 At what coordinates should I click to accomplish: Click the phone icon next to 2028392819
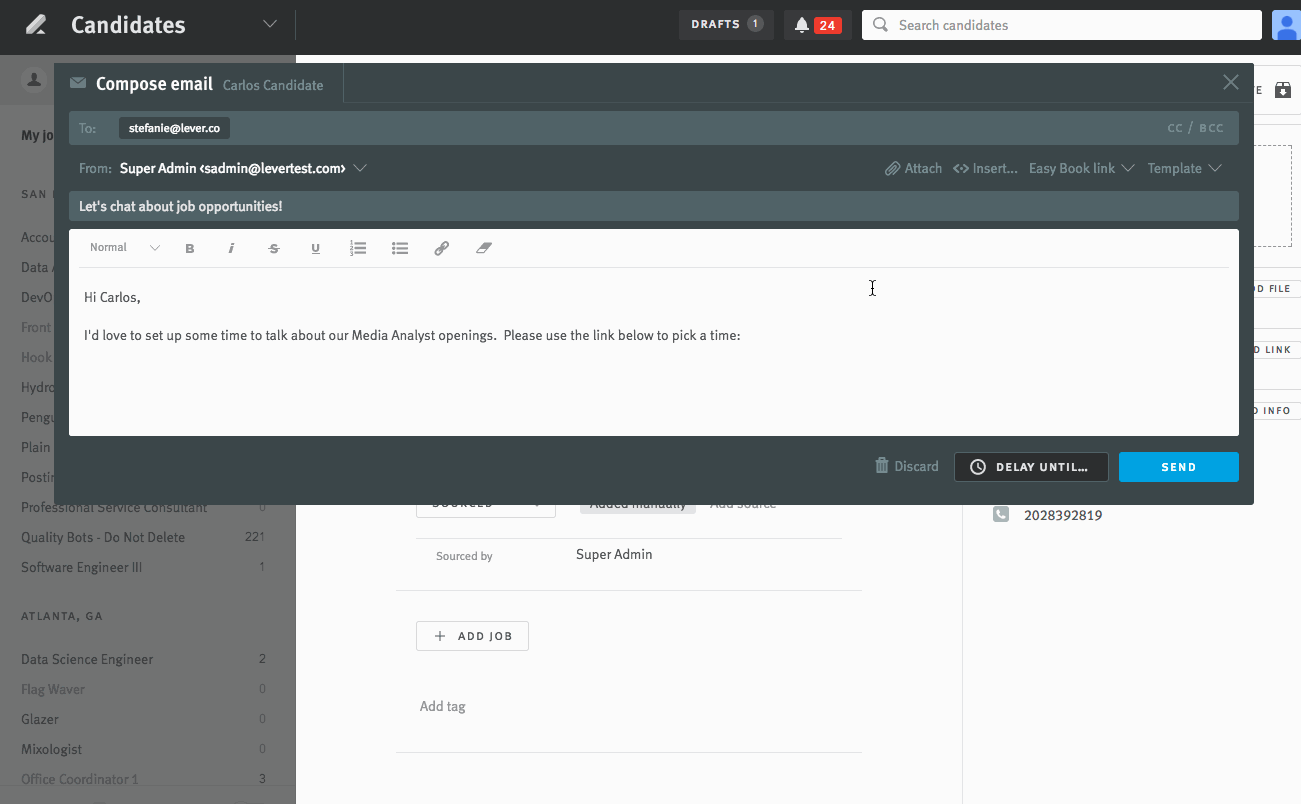[1001, 514]
